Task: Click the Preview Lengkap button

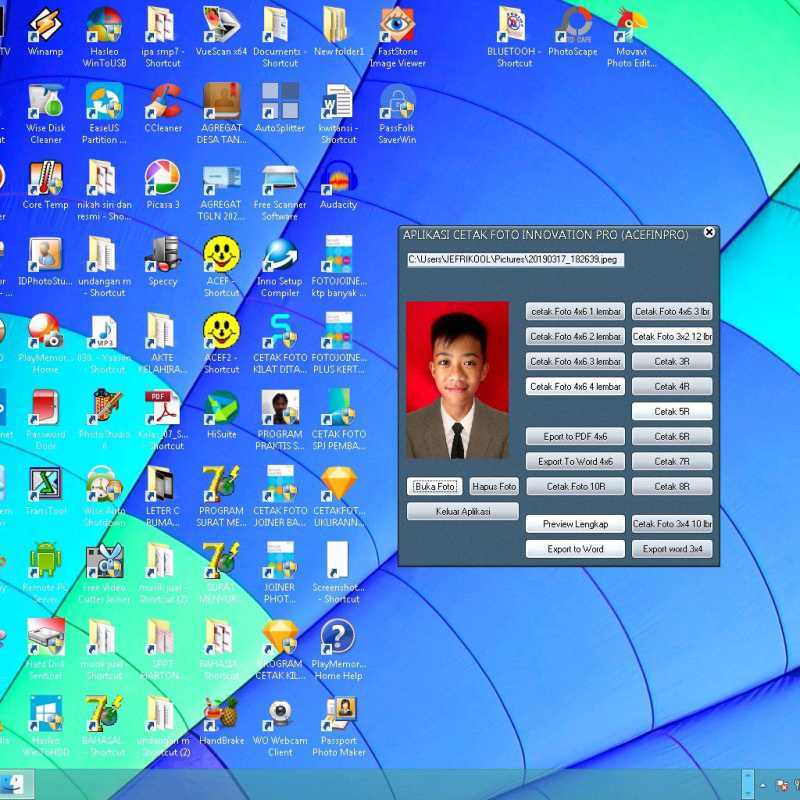Action: point(574,523)
